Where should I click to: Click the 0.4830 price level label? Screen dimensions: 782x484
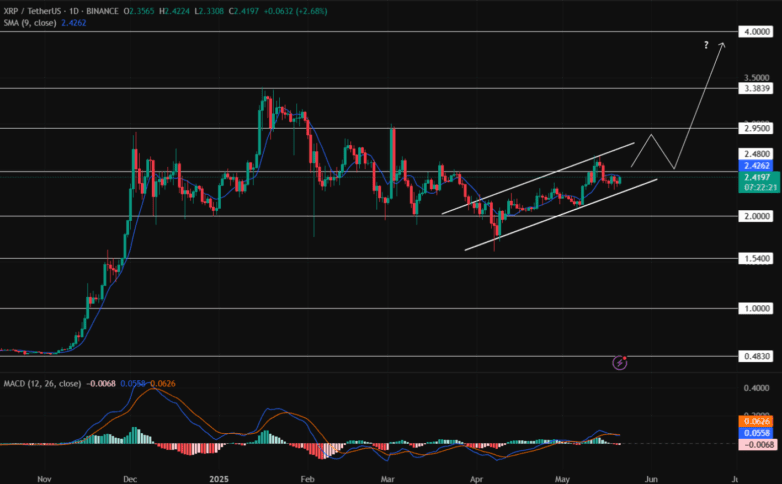[755, 356]
